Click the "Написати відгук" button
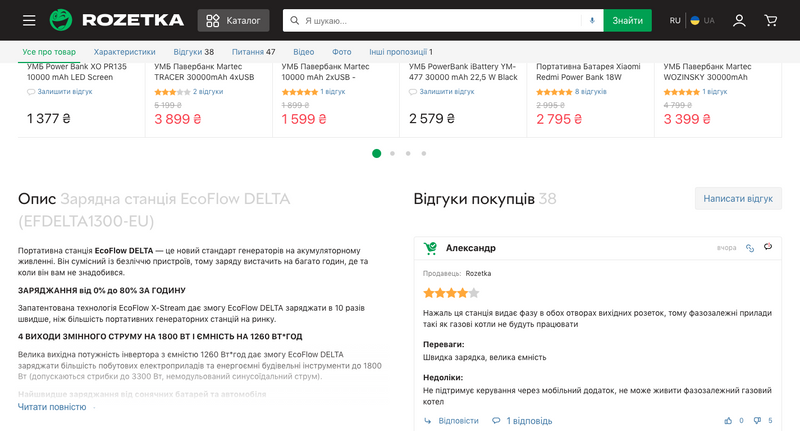 [x=738, y=198]
